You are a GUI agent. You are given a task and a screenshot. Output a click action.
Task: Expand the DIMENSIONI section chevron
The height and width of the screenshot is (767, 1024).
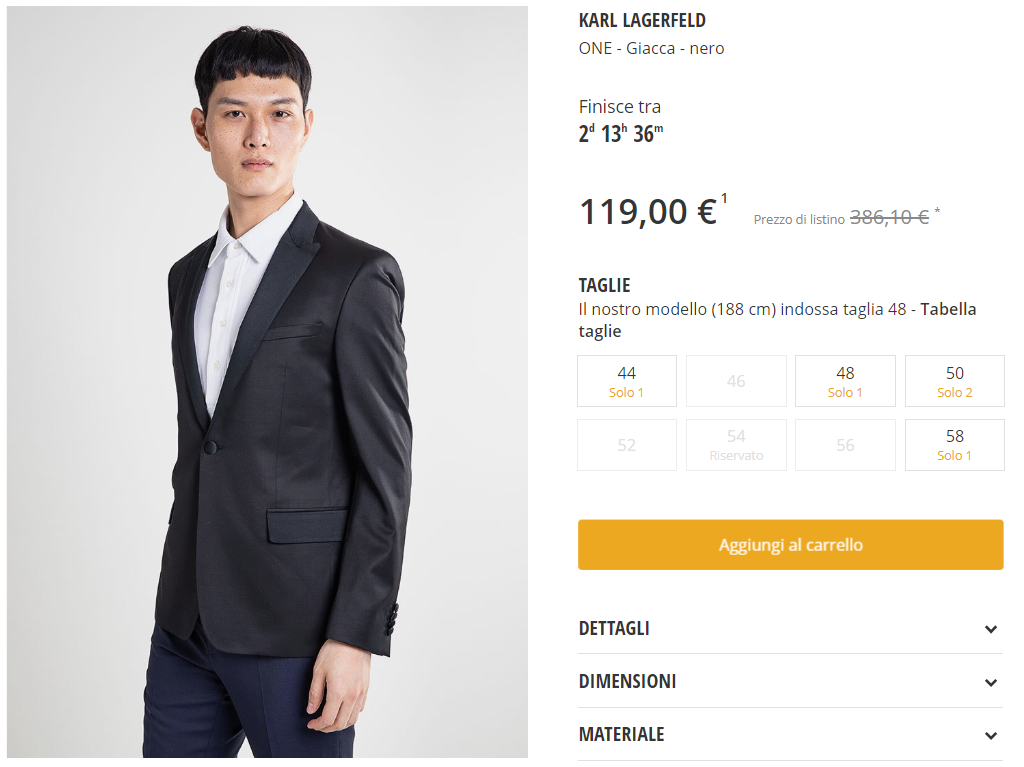click(x=990, y=682)
